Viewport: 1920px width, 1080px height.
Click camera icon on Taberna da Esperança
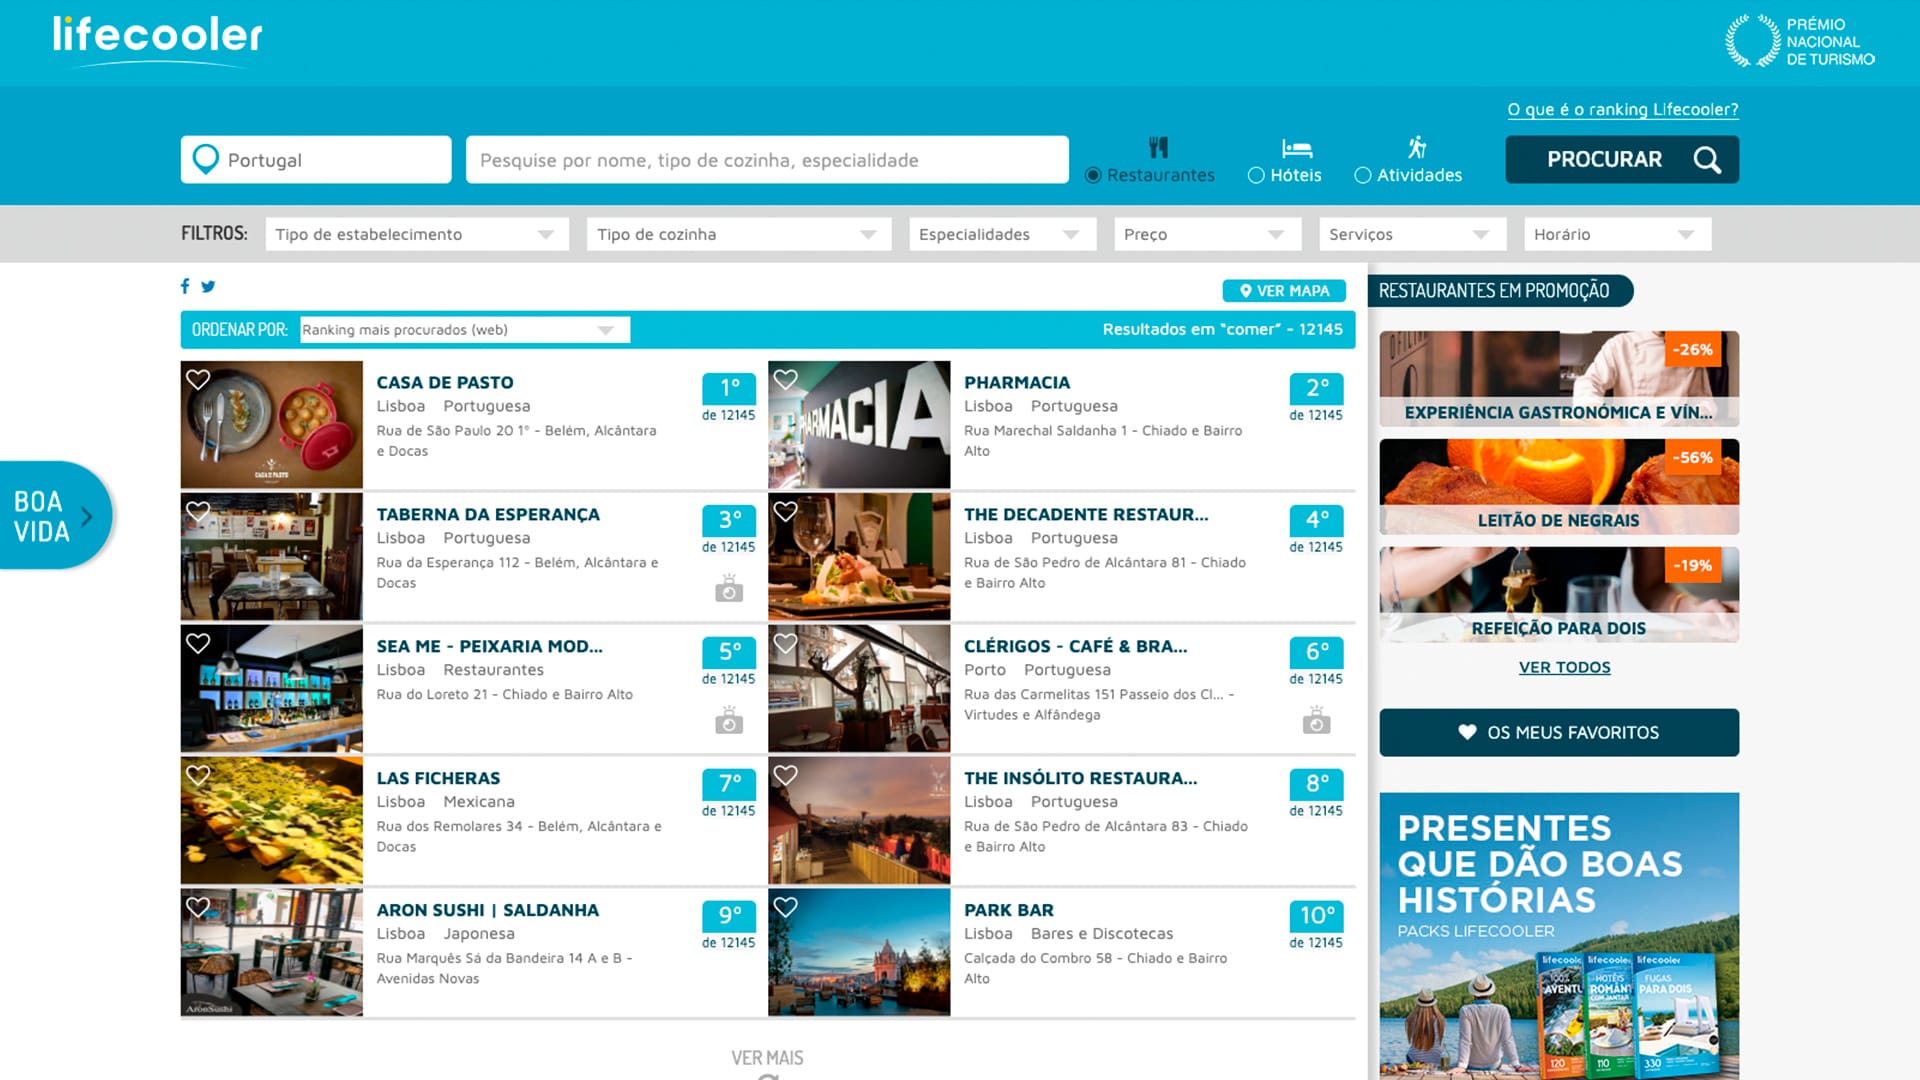click(x=729, y=590)
